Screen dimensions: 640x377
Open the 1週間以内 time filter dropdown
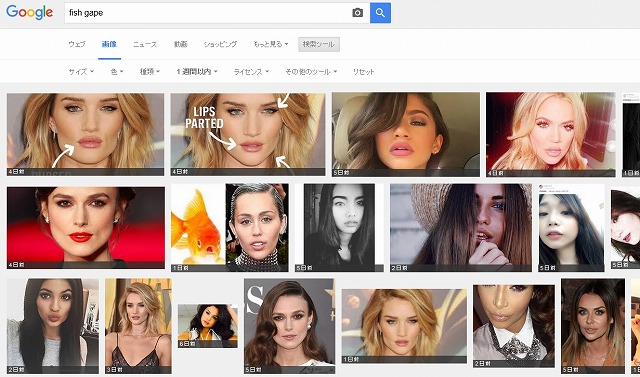pos(197,72)
